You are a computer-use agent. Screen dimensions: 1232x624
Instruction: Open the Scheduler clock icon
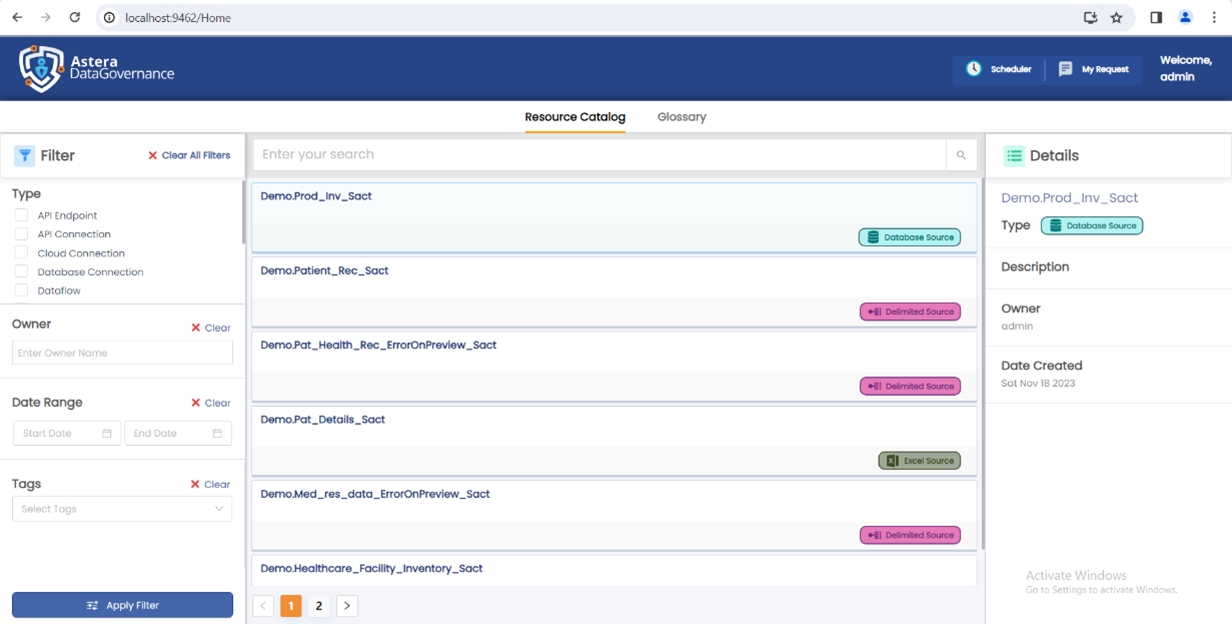click(x=973, y=69)
